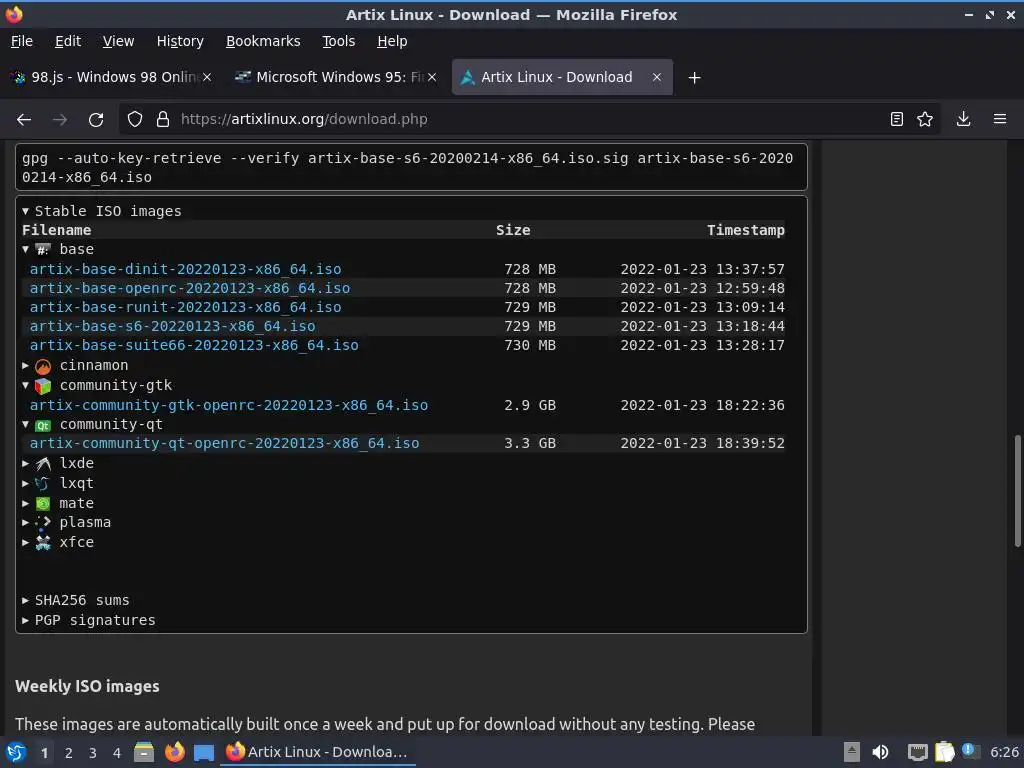Download artix-community-qt-openrc ISO
1024x768 pixels.
(224, 443)
